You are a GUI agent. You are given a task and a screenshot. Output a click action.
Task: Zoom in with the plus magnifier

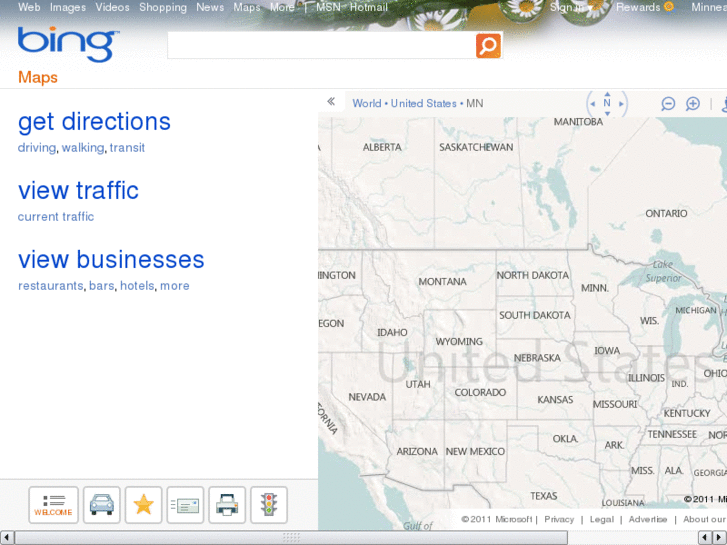point(693,104)
